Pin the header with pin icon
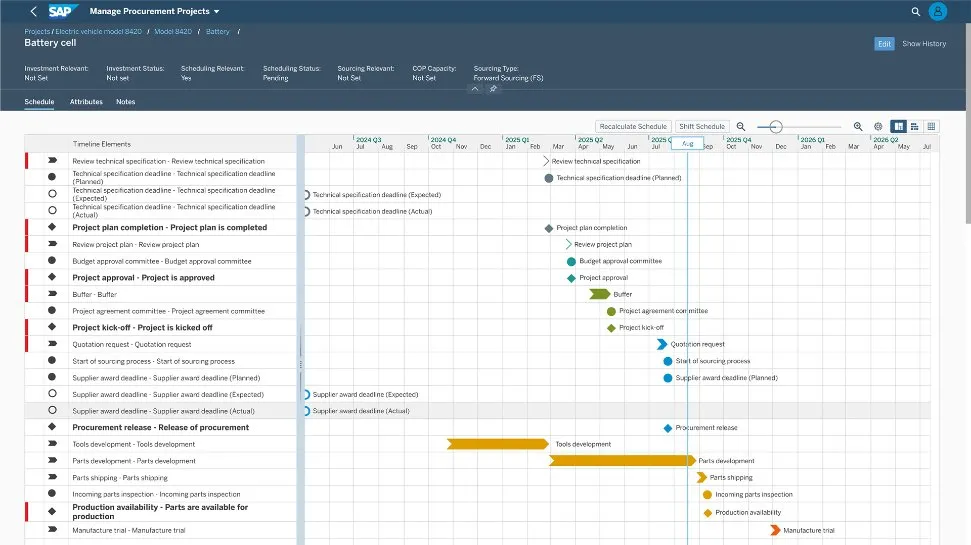 (x=492, y=89)
